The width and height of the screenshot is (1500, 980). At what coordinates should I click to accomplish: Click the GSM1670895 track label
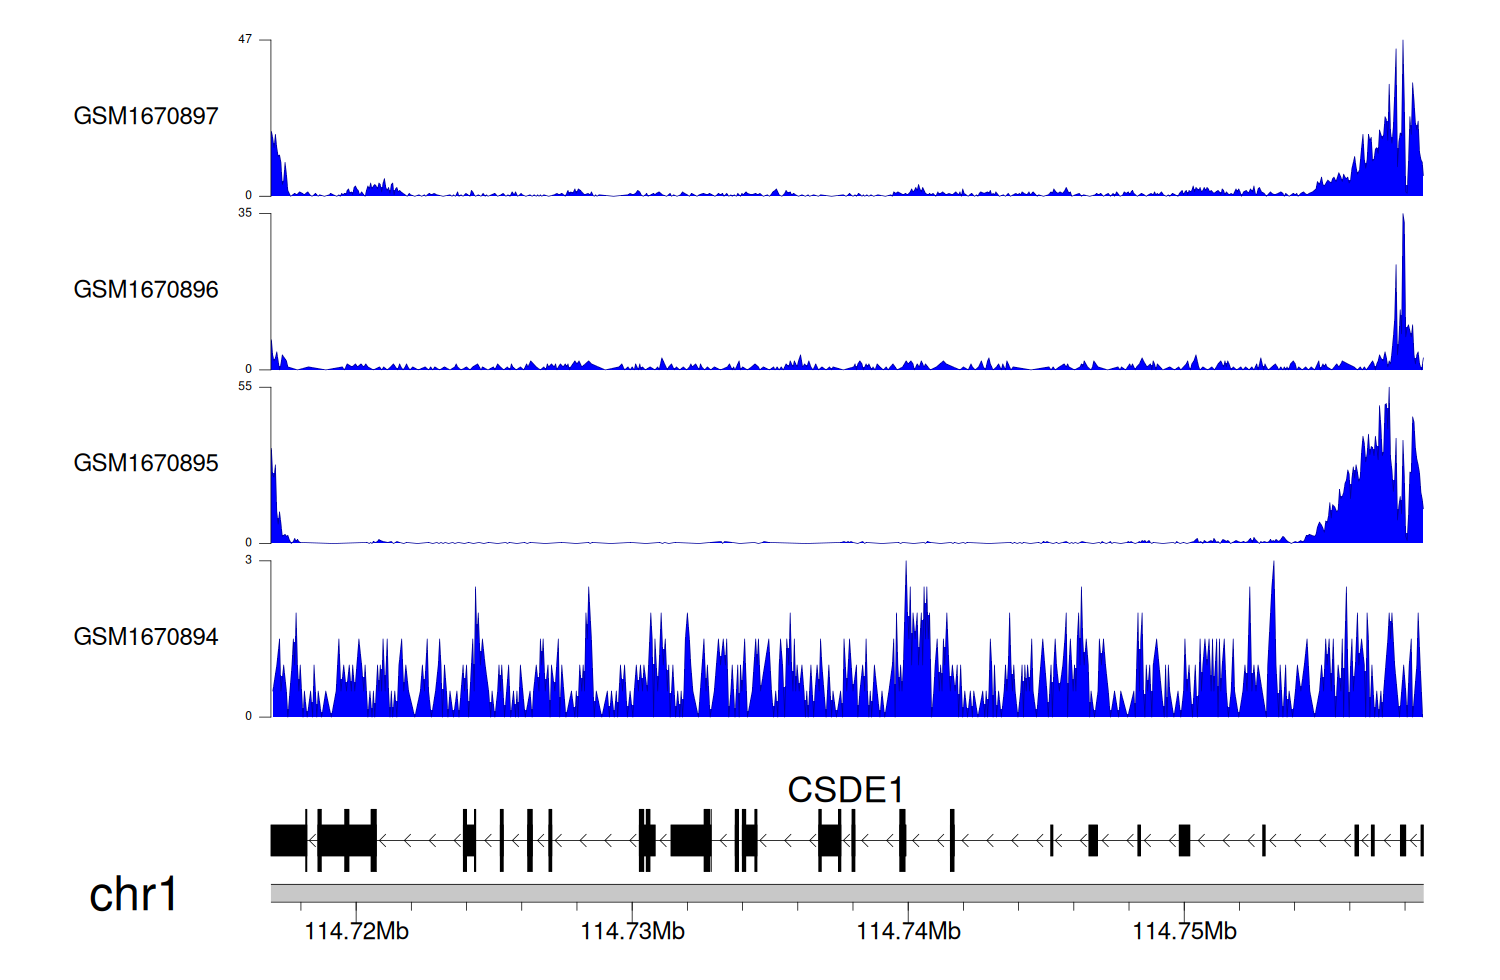(146, 463)
